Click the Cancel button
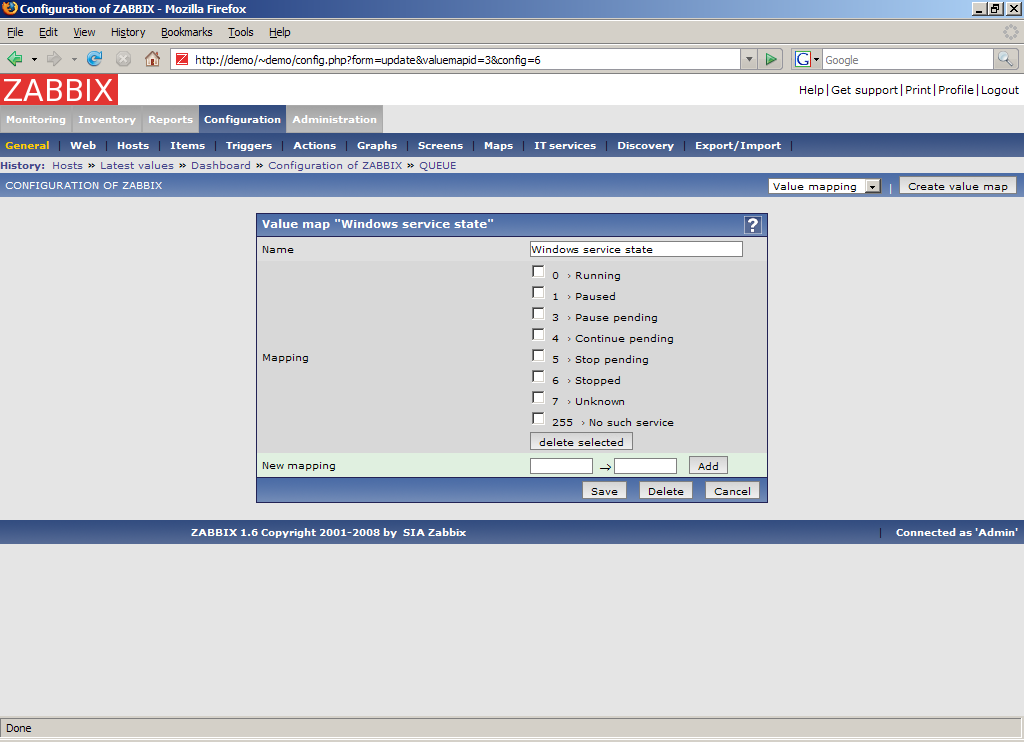The image size is (1024, 742). tap(732, 491)
